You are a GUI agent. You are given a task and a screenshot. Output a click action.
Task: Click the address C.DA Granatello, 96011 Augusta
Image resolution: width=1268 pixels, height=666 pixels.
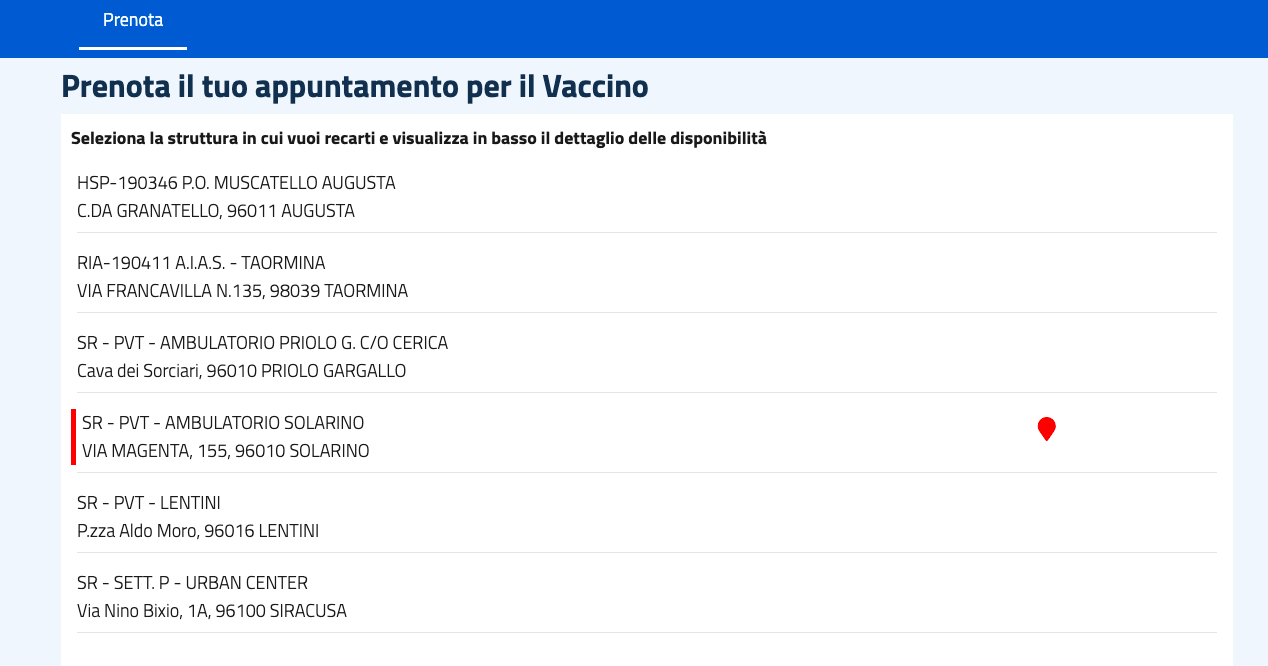[x=216, y=210]
